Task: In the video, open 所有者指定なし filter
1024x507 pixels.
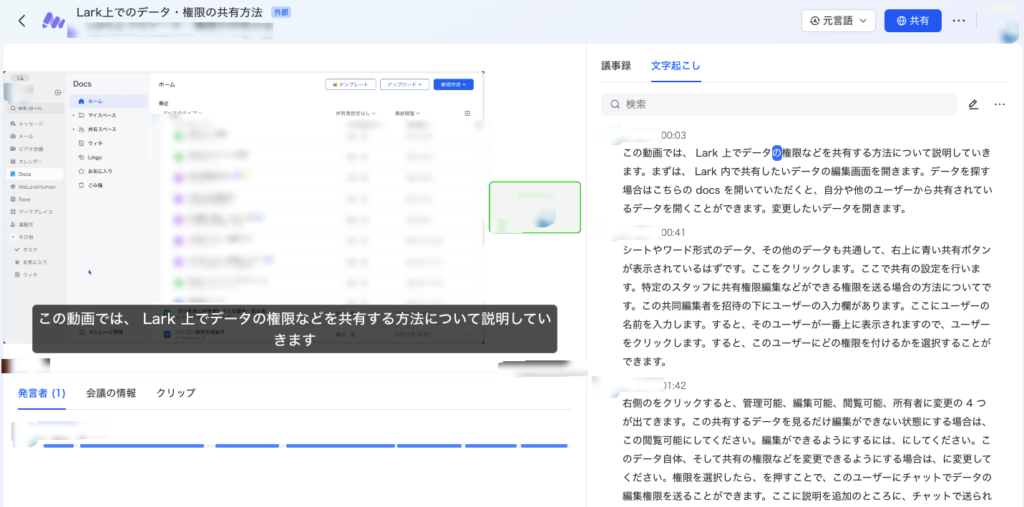Action: point(356,114)
